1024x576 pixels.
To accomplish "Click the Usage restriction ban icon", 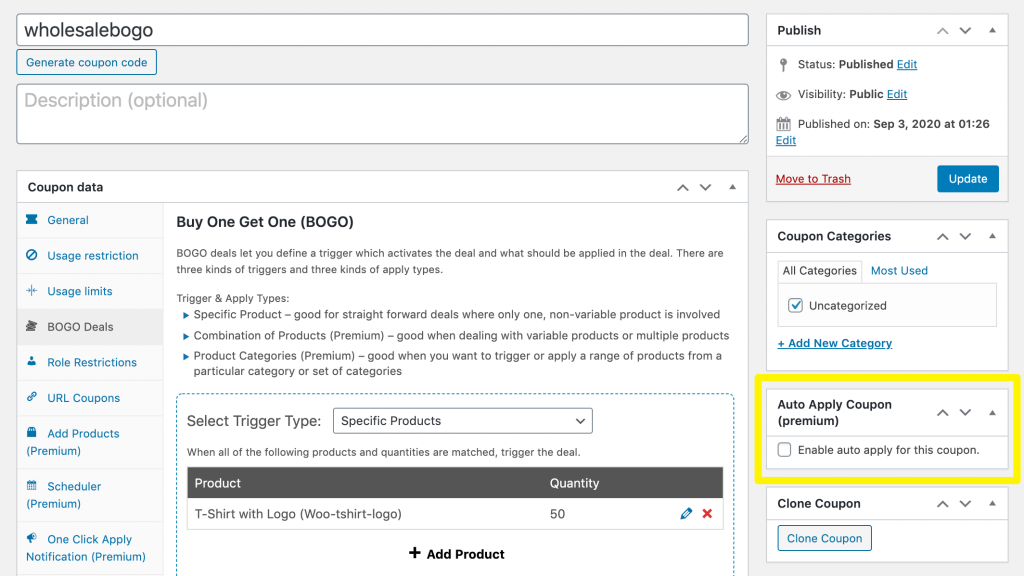I will pyautogui.click(x=32, y=256).
